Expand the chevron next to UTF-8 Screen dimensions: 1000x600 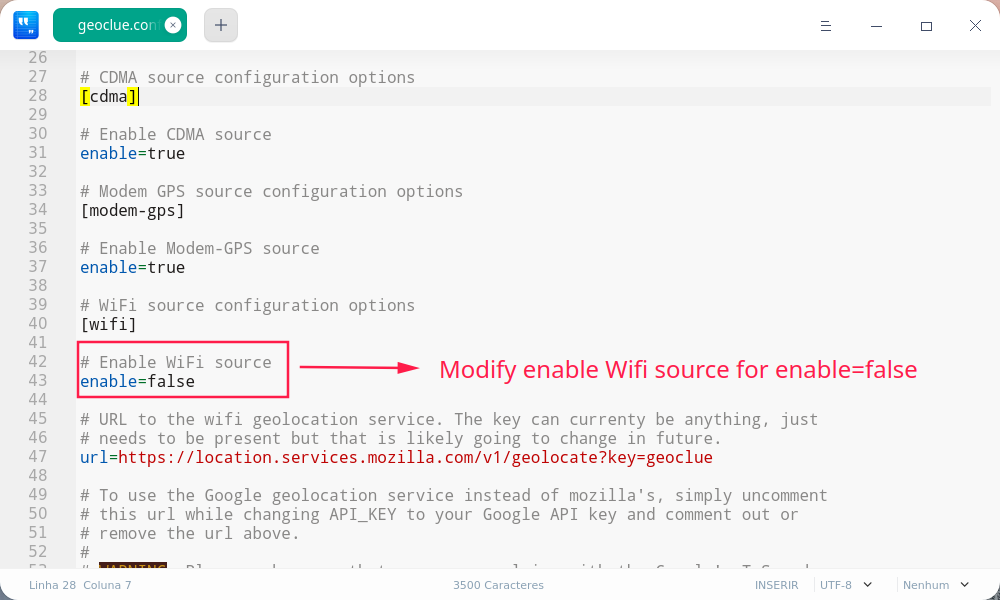click(865, 584)
